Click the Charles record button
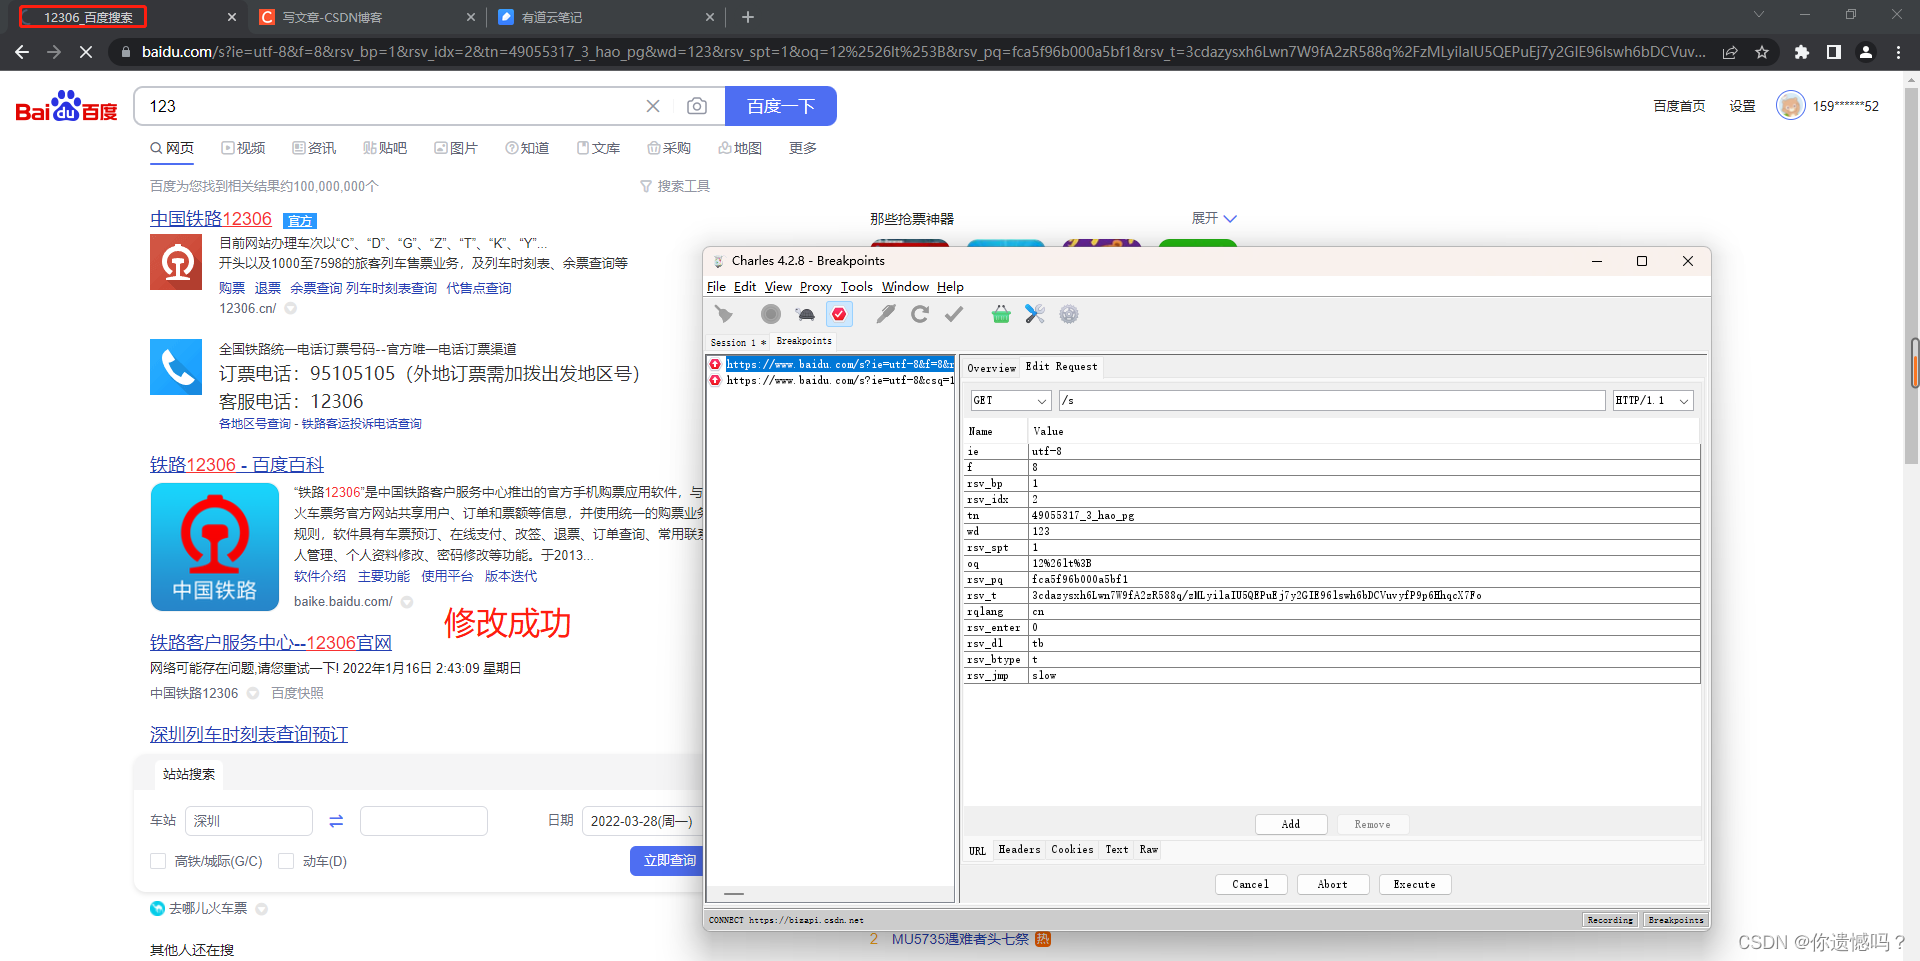This screenshot has width=1920, height=961. pyautogui.click(x=770, y=314)
